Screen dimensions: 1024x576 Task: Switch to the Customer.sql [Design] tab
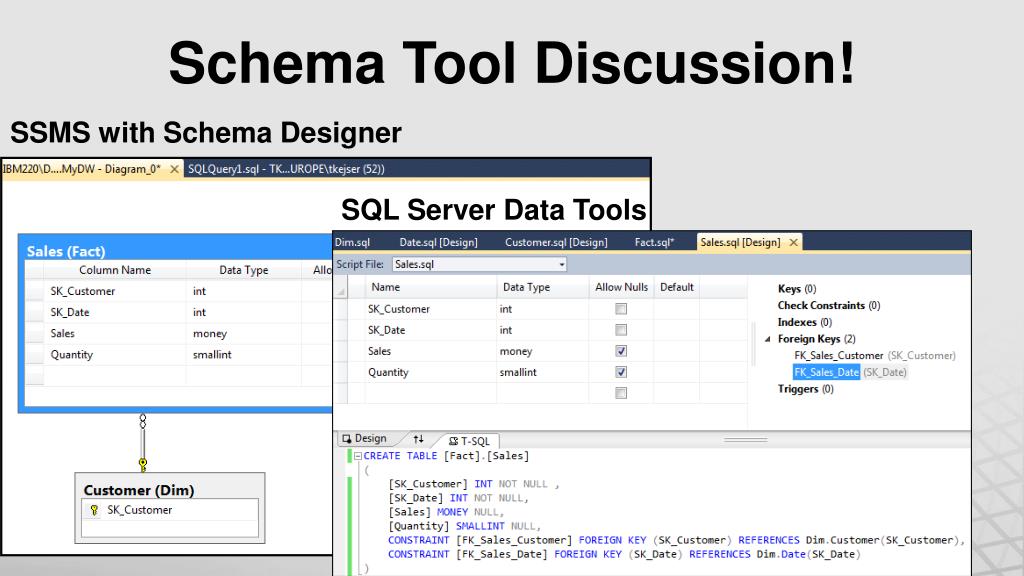coord(555,242)
